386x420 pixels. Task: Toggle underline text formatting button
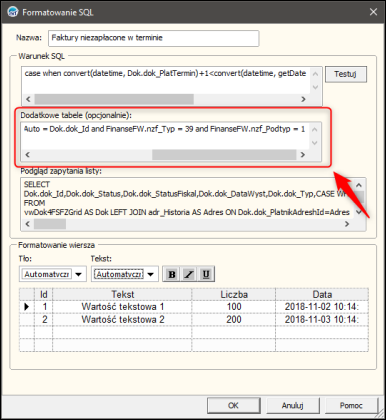(206, 274)
